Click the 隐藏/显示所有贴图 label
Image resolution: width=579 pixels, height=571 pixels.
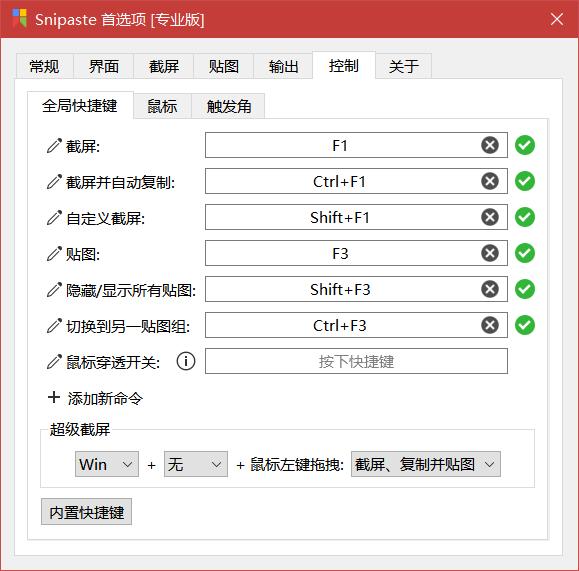click(x=131, y=290)
